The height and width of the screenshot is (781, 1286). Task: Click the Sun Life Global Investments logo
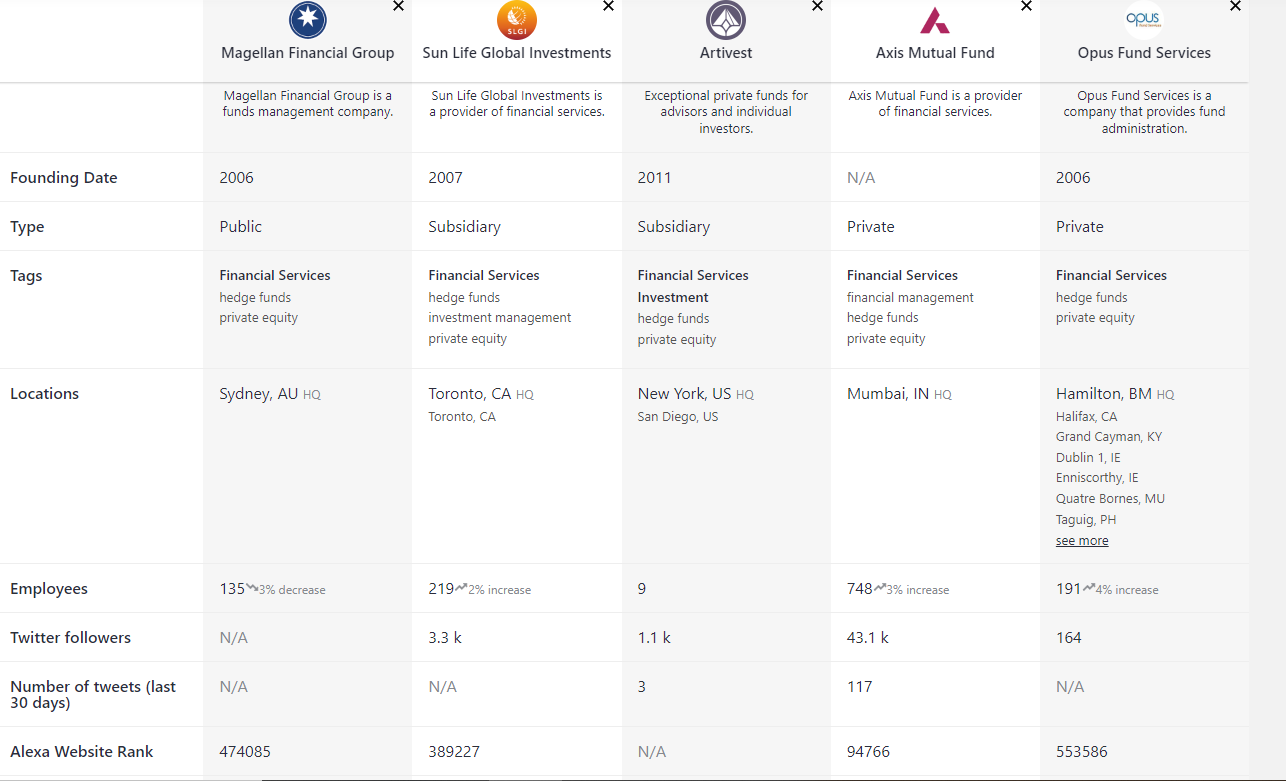pyautogui.click(x=517, y=20)
